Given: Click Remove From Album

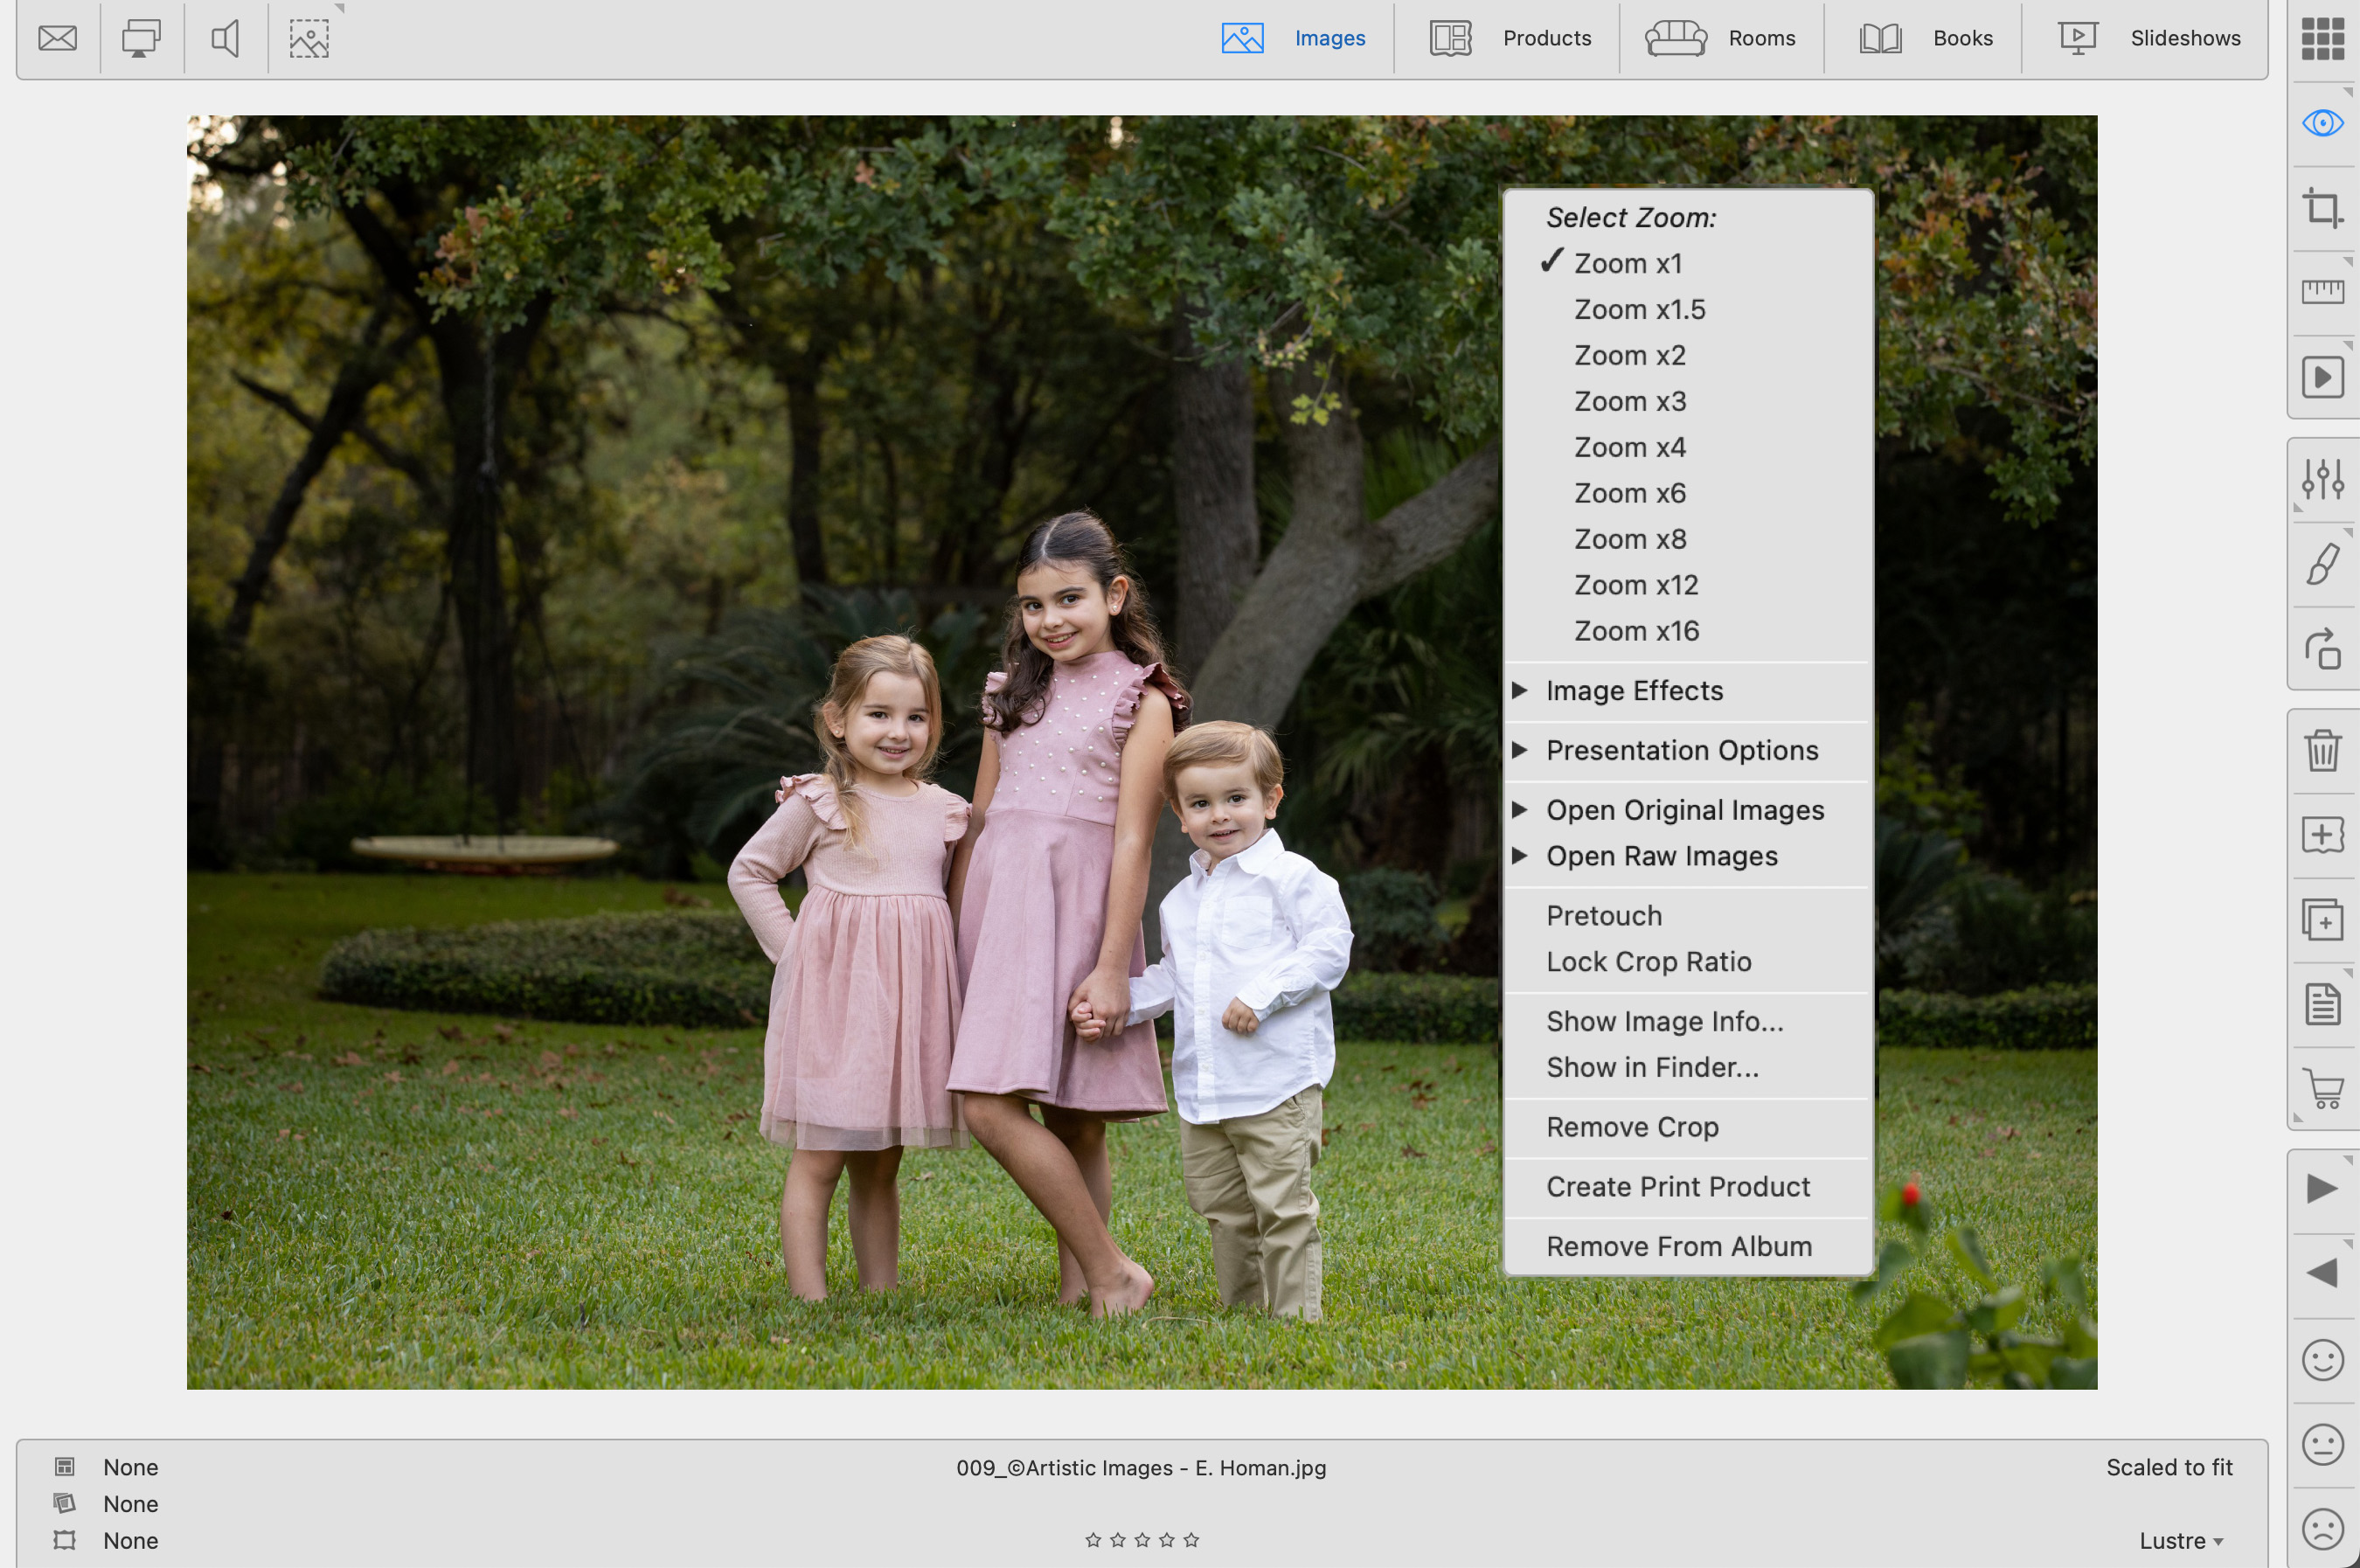Looking at the screenshot, I should pos(1678,1247).
